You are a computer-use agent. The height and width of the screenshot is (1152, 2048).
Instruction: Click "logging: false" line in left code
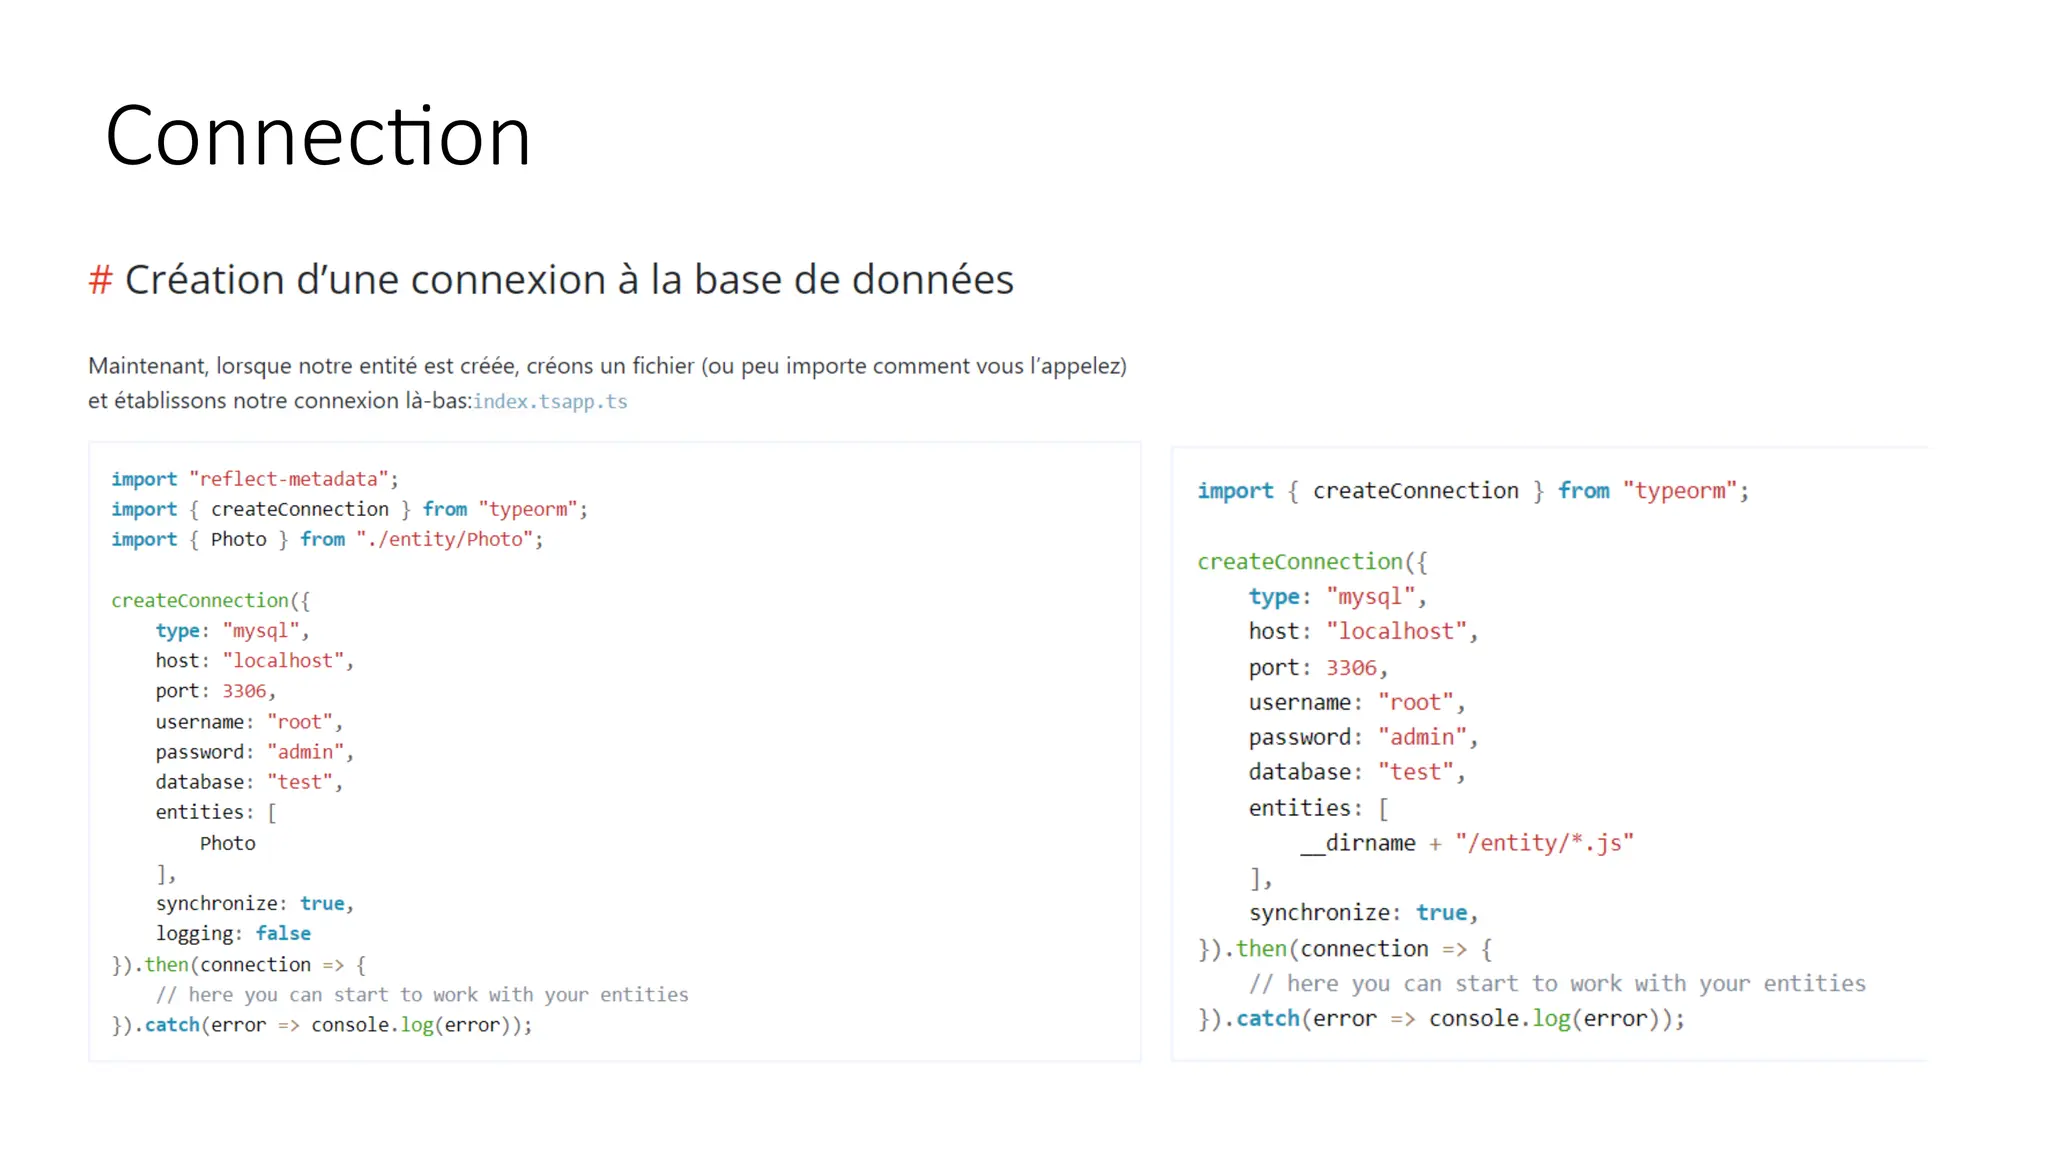coord(233,934)
